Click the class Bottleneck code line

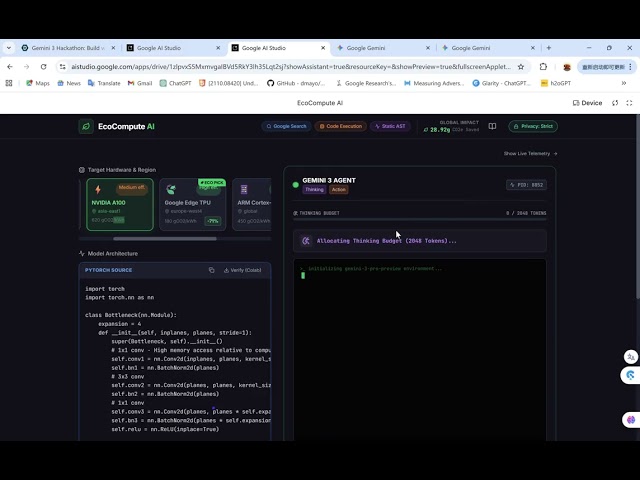point(131,315)
